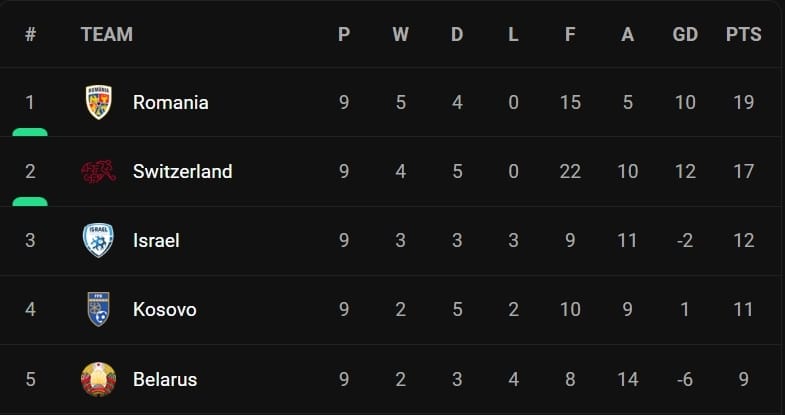Select the Belarus team name
The height and width of the screenshot is (415, 785).
[164, 379]
